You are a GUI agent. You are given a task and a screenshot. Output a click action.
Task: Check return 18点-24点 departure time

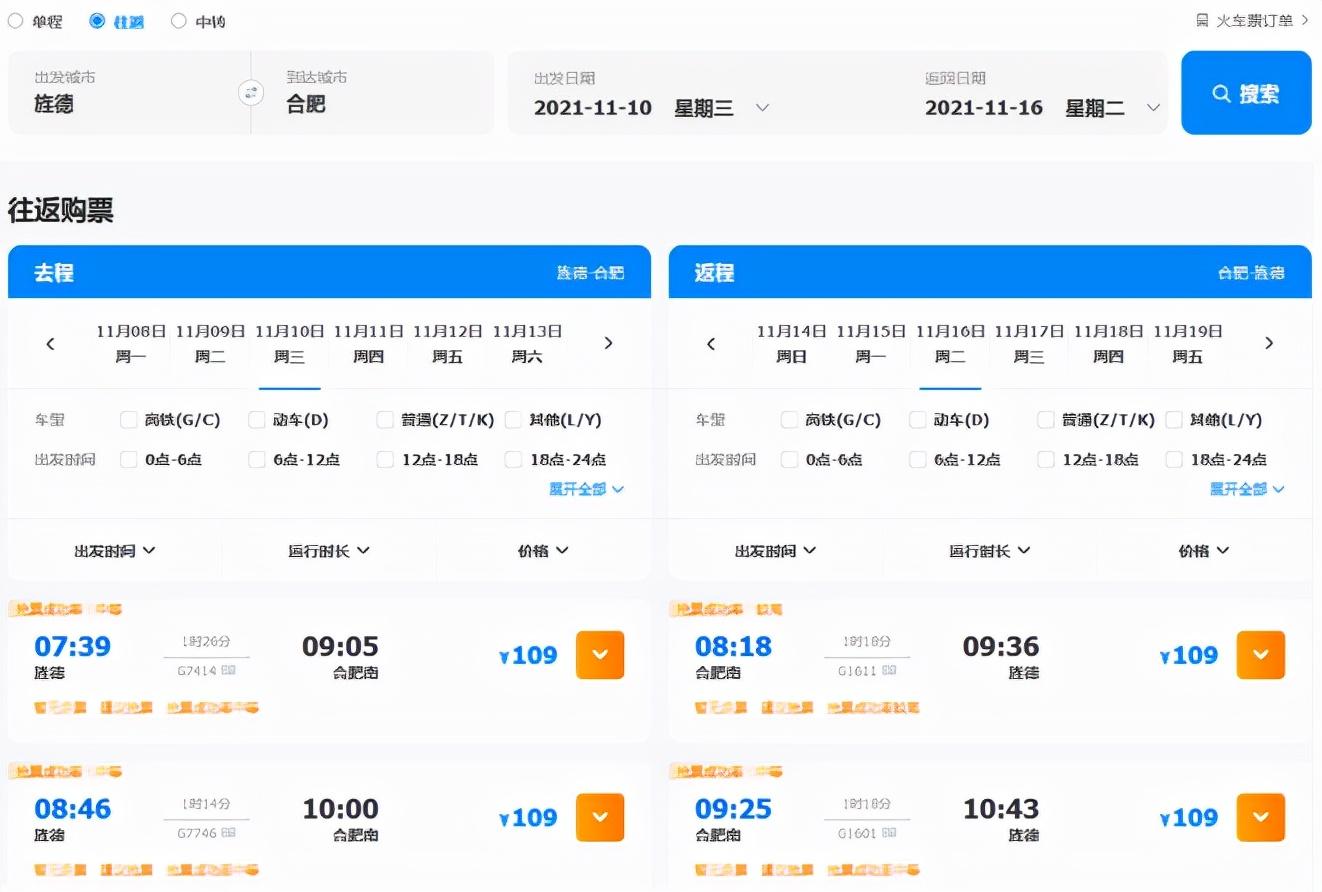(x=1175, y=460)
